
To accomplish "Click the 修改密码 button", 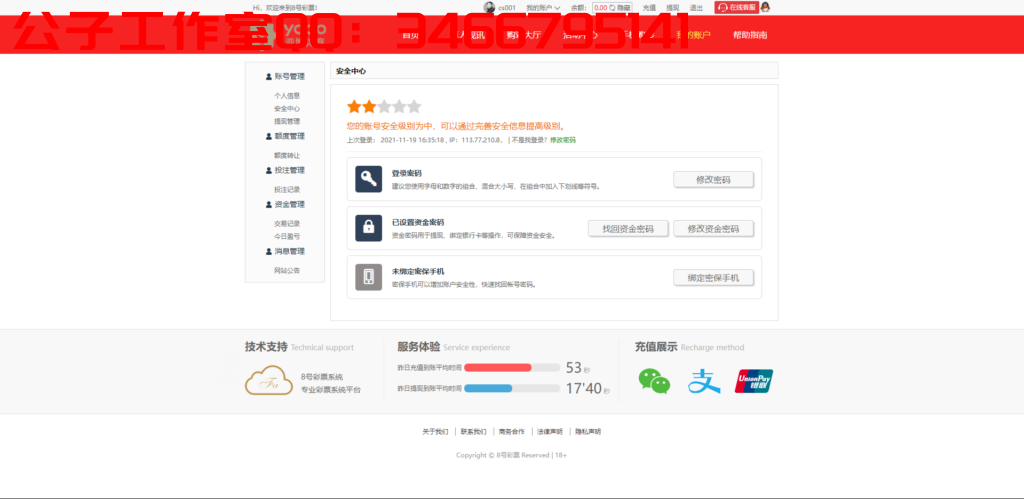I will click(x=713, y=180).
